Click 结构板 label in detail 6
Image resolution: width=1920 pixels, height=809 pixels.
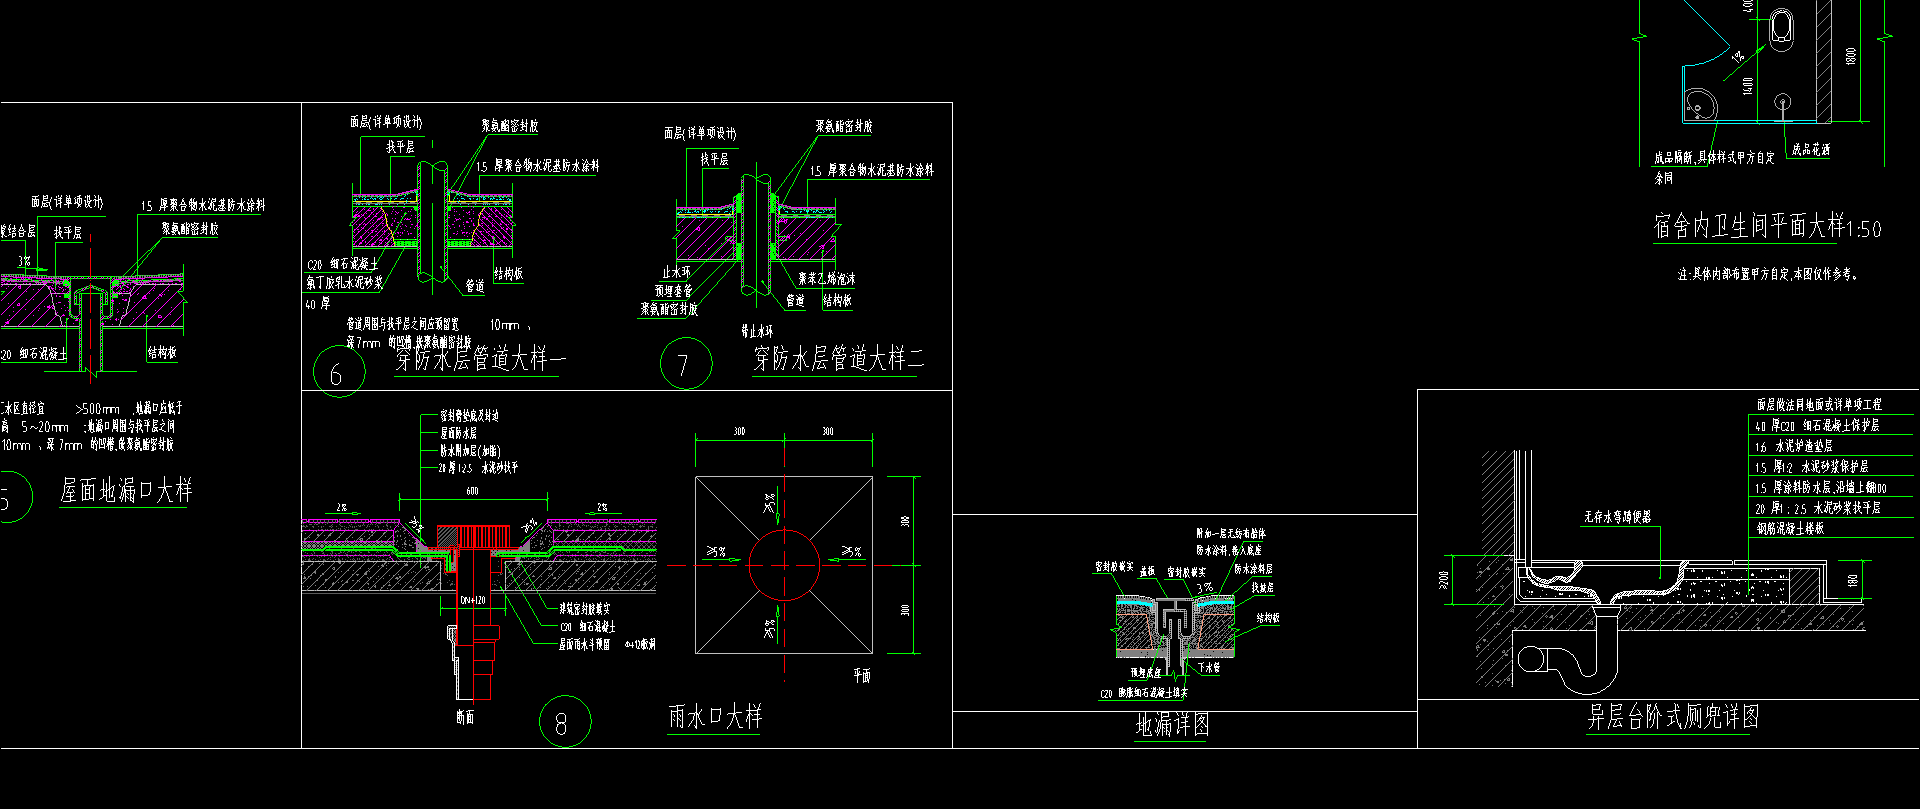click(508, 274)
